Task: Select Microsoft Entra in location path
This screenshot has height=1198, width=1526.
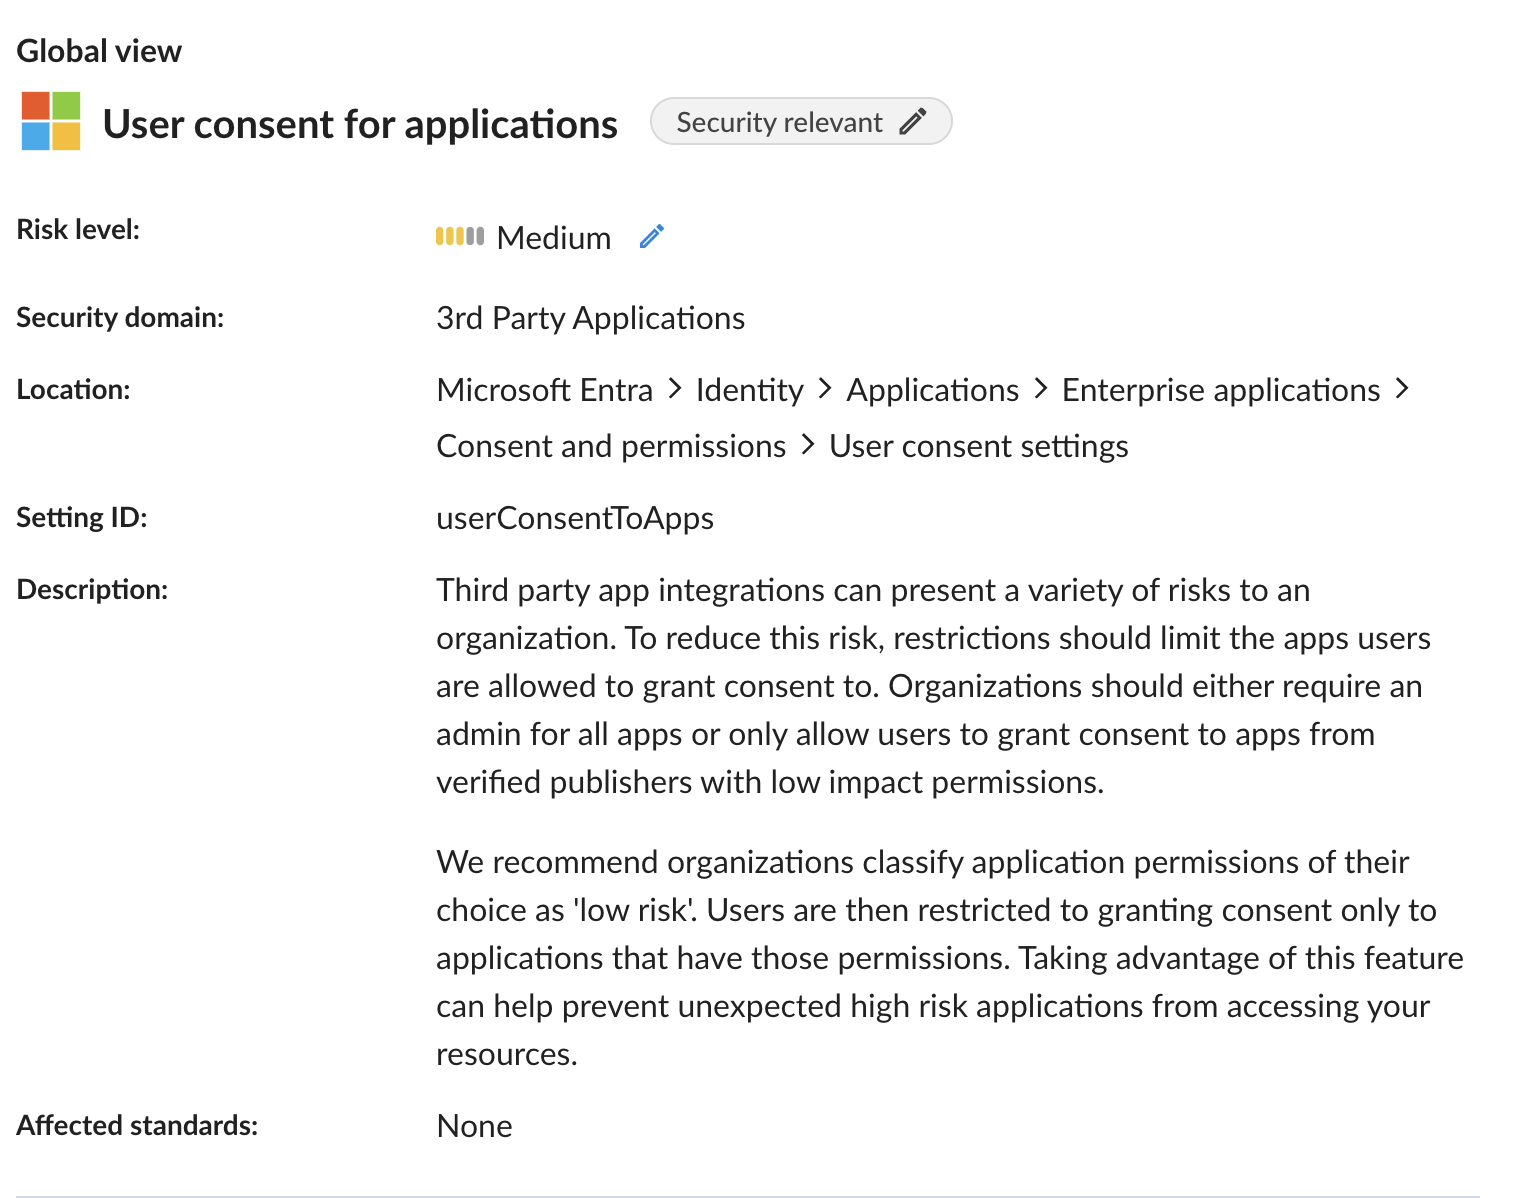Action: [x=545, y=390]
